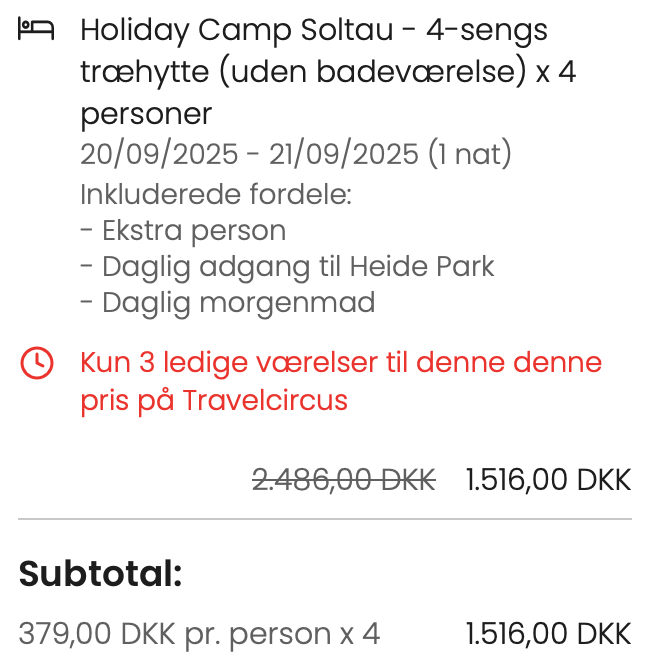The width and height of the screenshot is (654, 662).
Task: Click the træhytte (uden badeværelse) description
Action: tap(304, 72)
